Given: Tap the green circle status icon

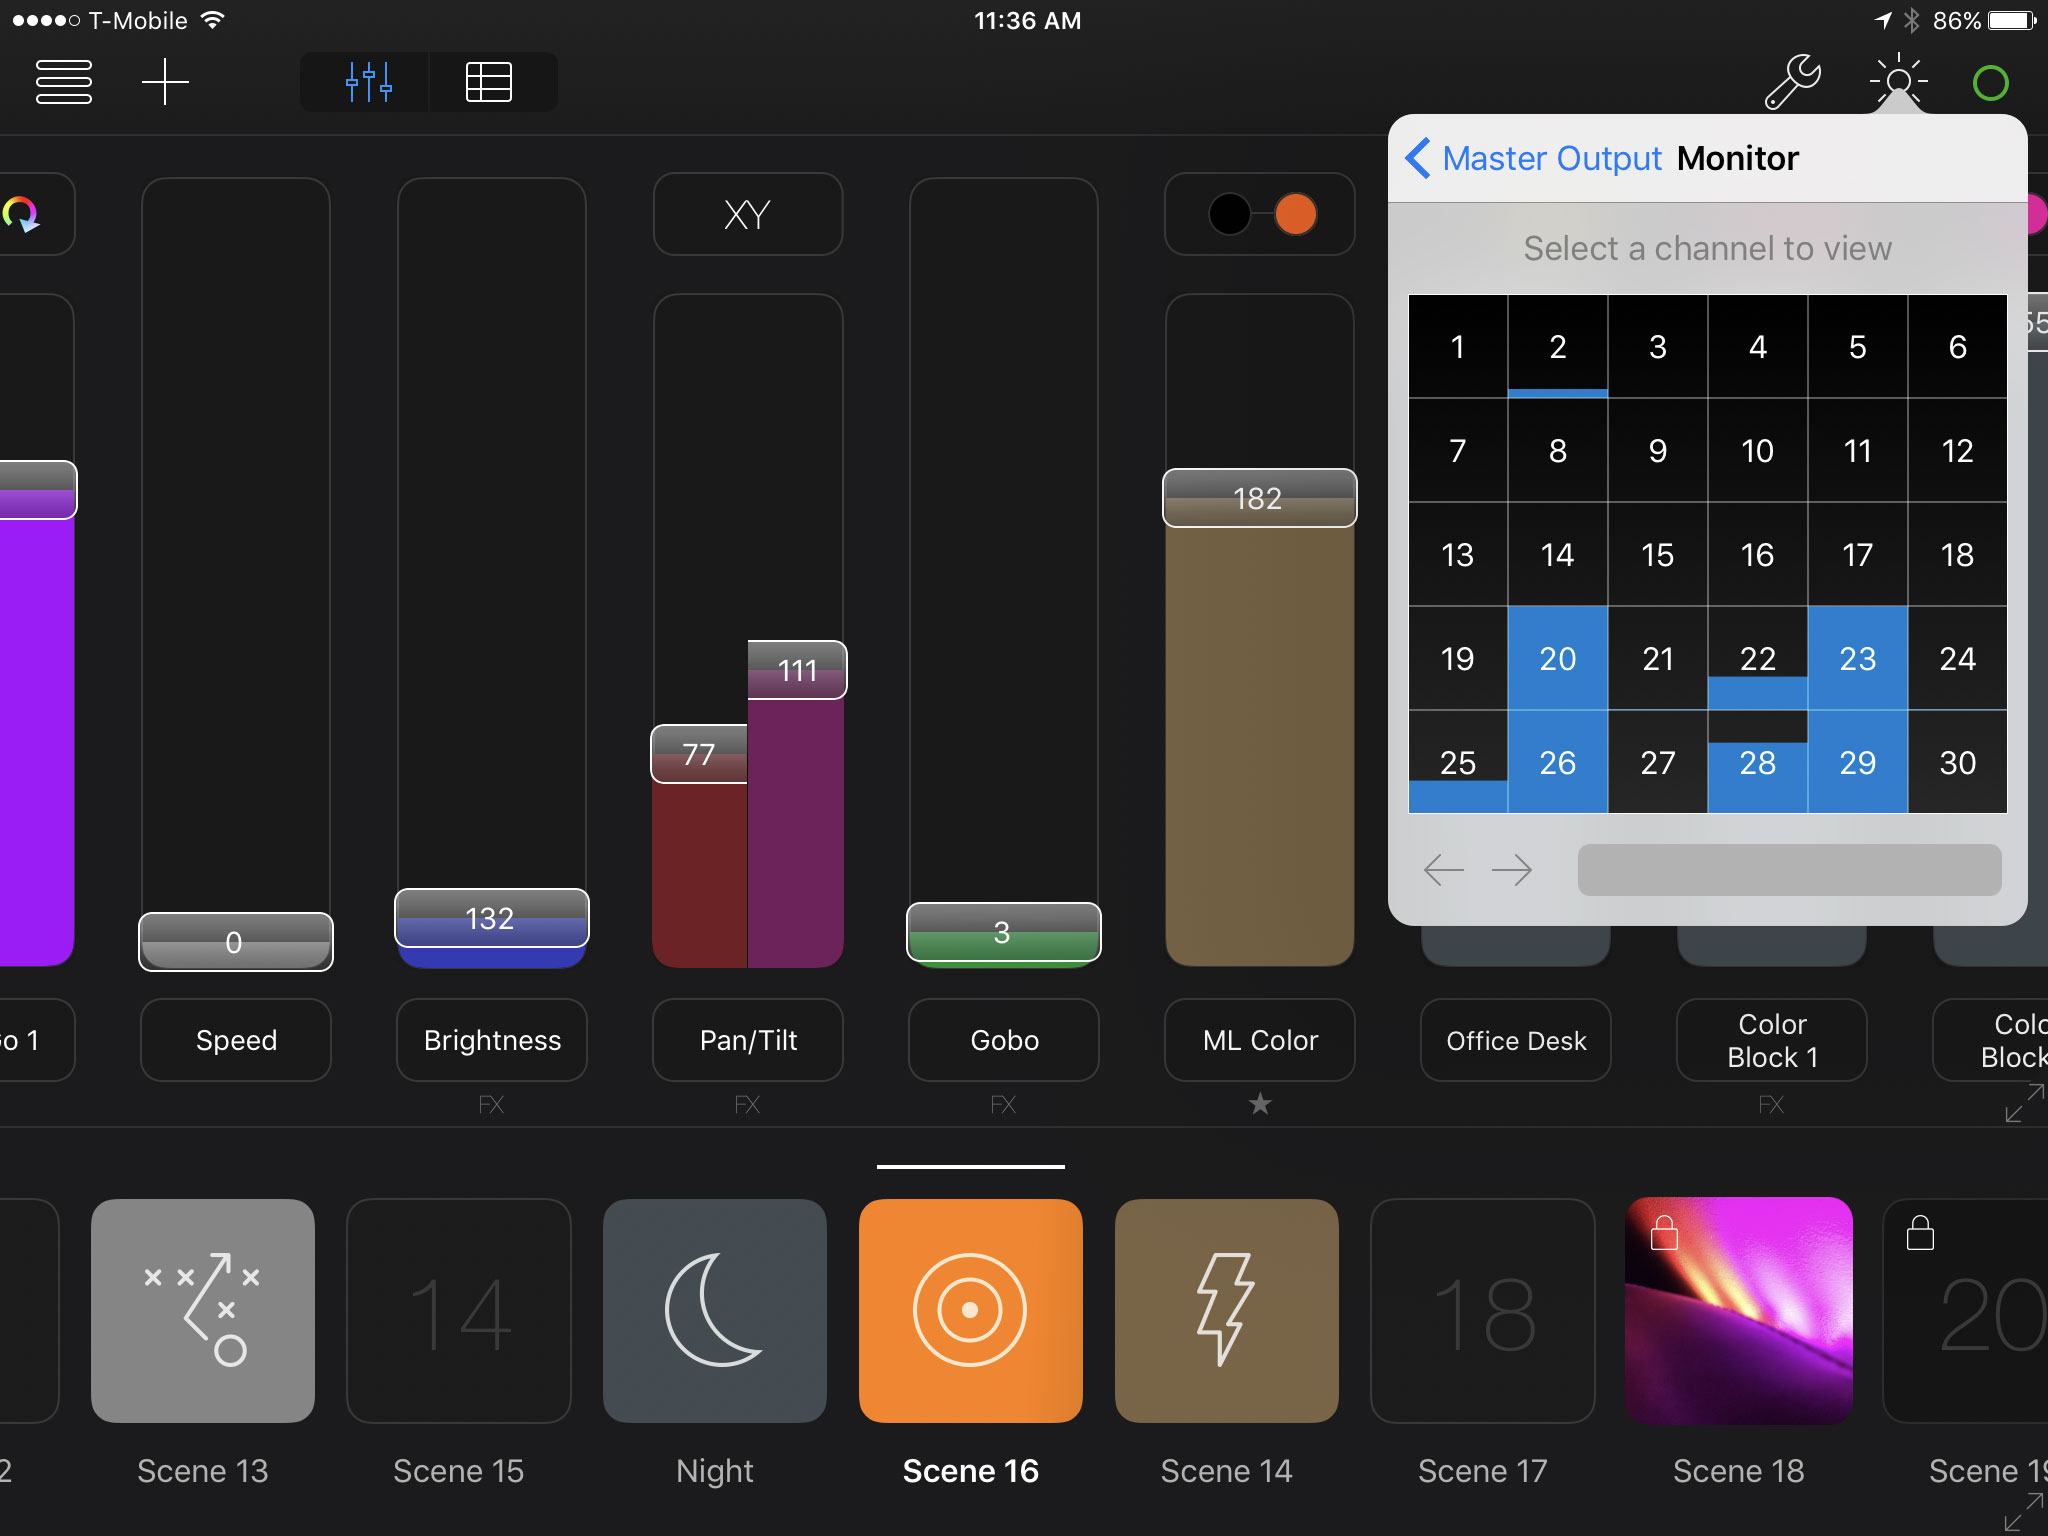Looking at the screenshot, I should point(1990,82).
